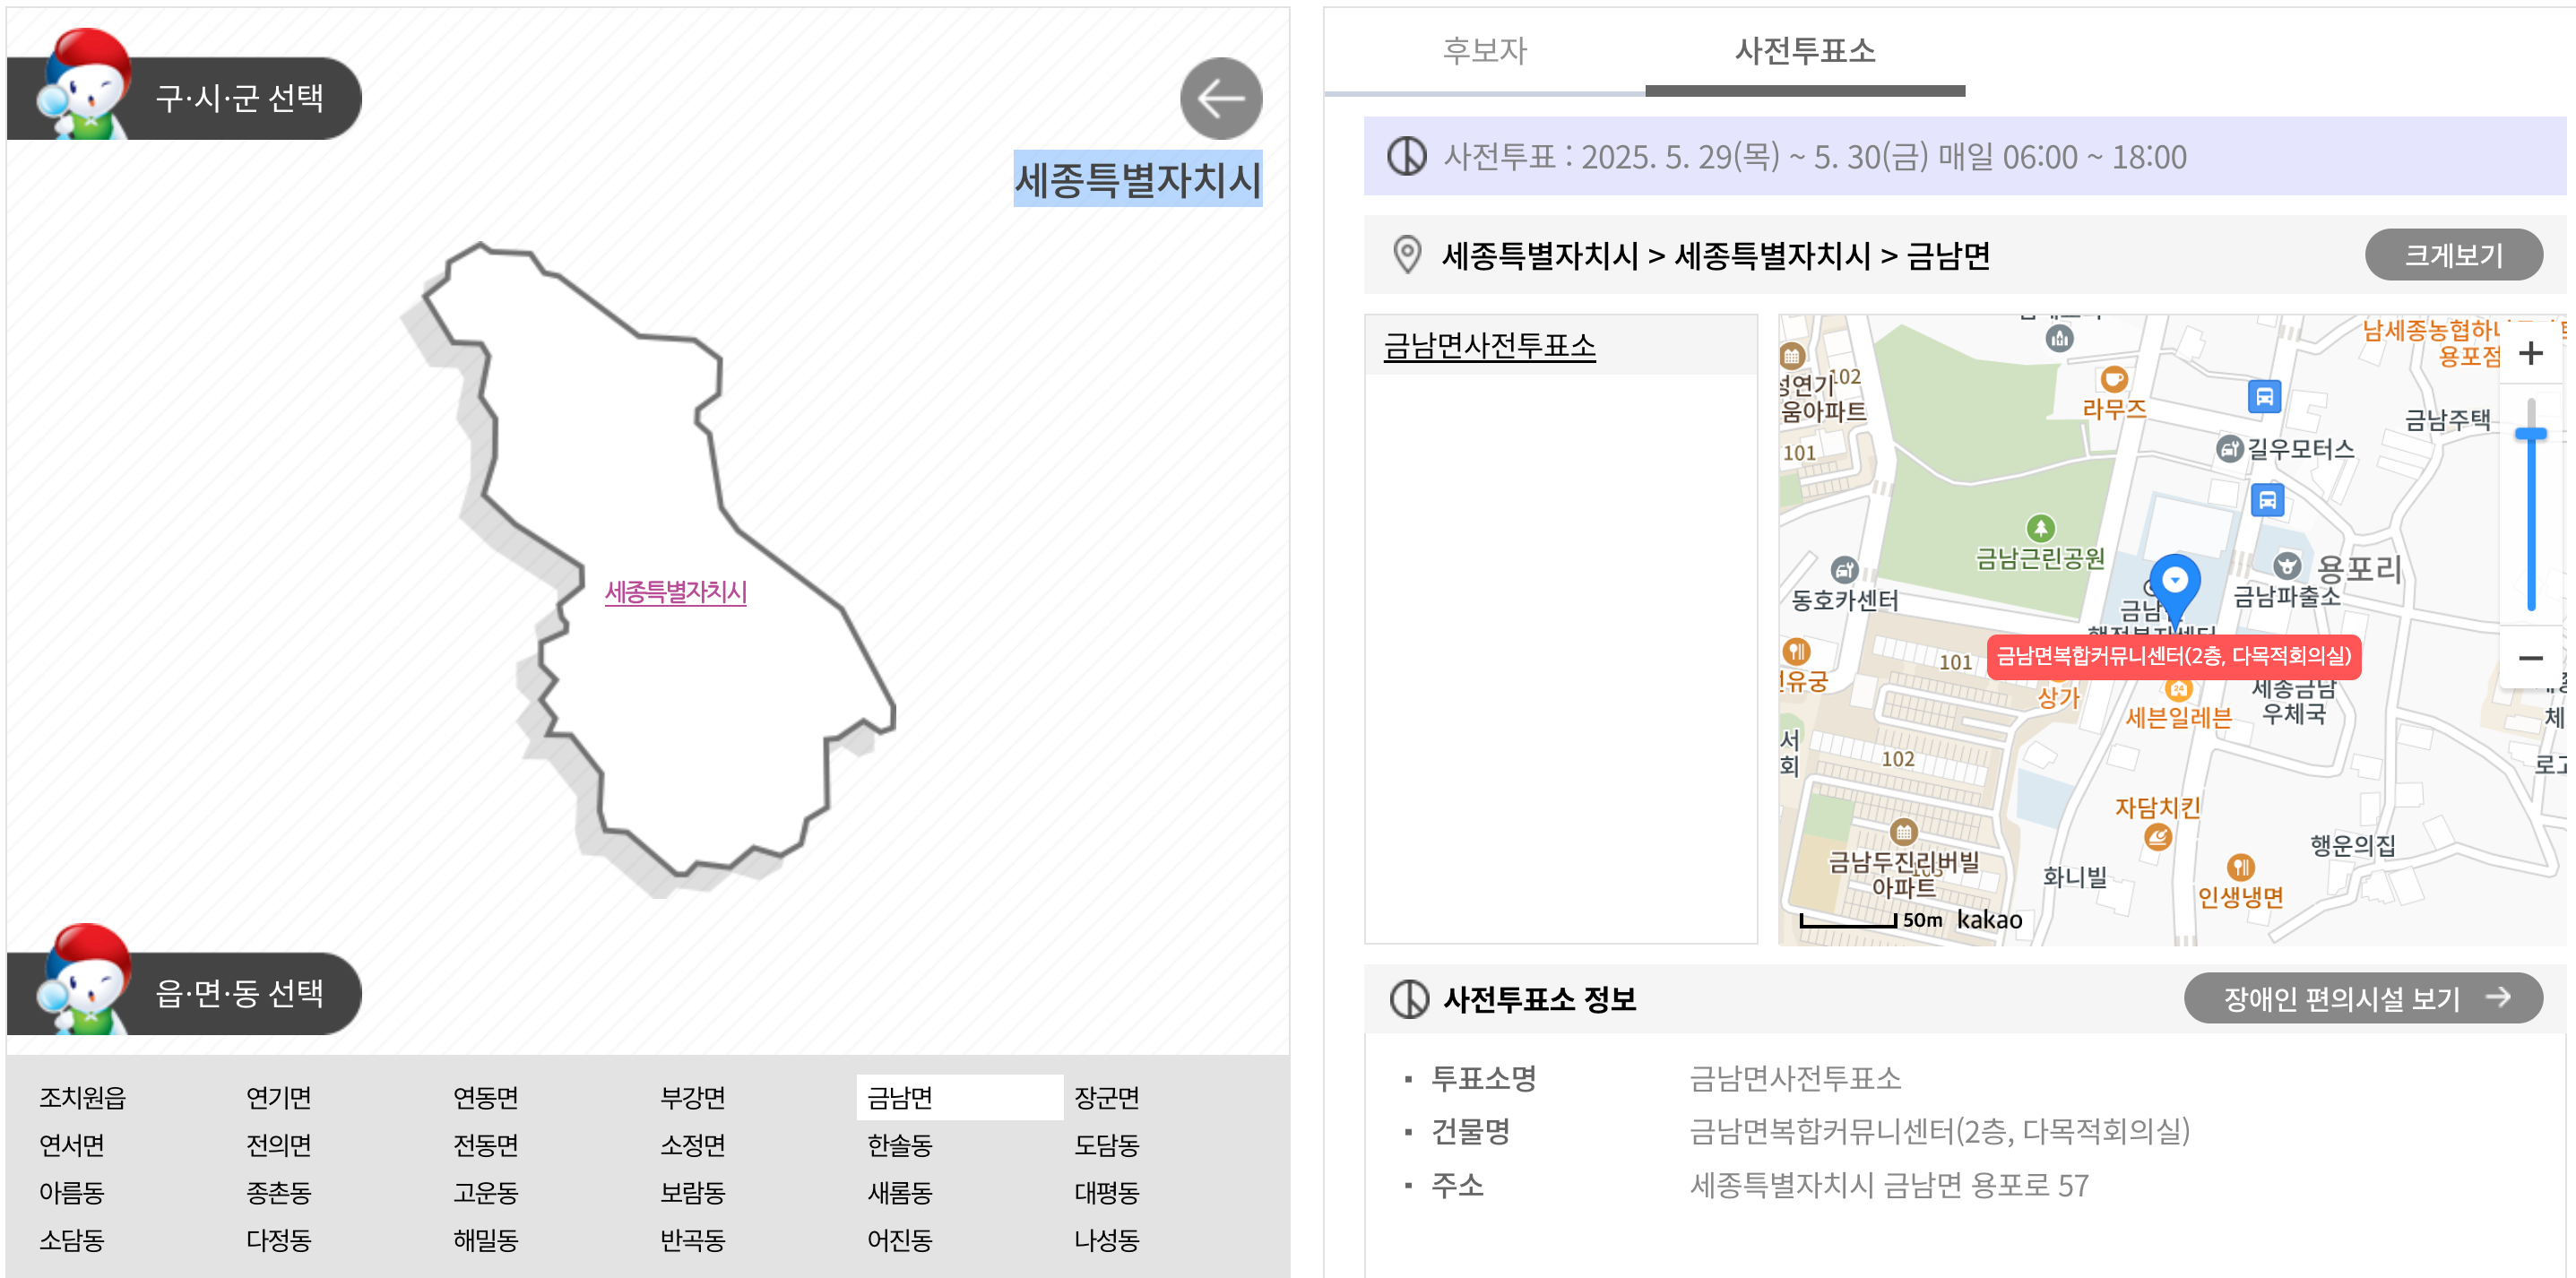
Task: Zoom out the map with minus button
Action: pos(2530,657)
